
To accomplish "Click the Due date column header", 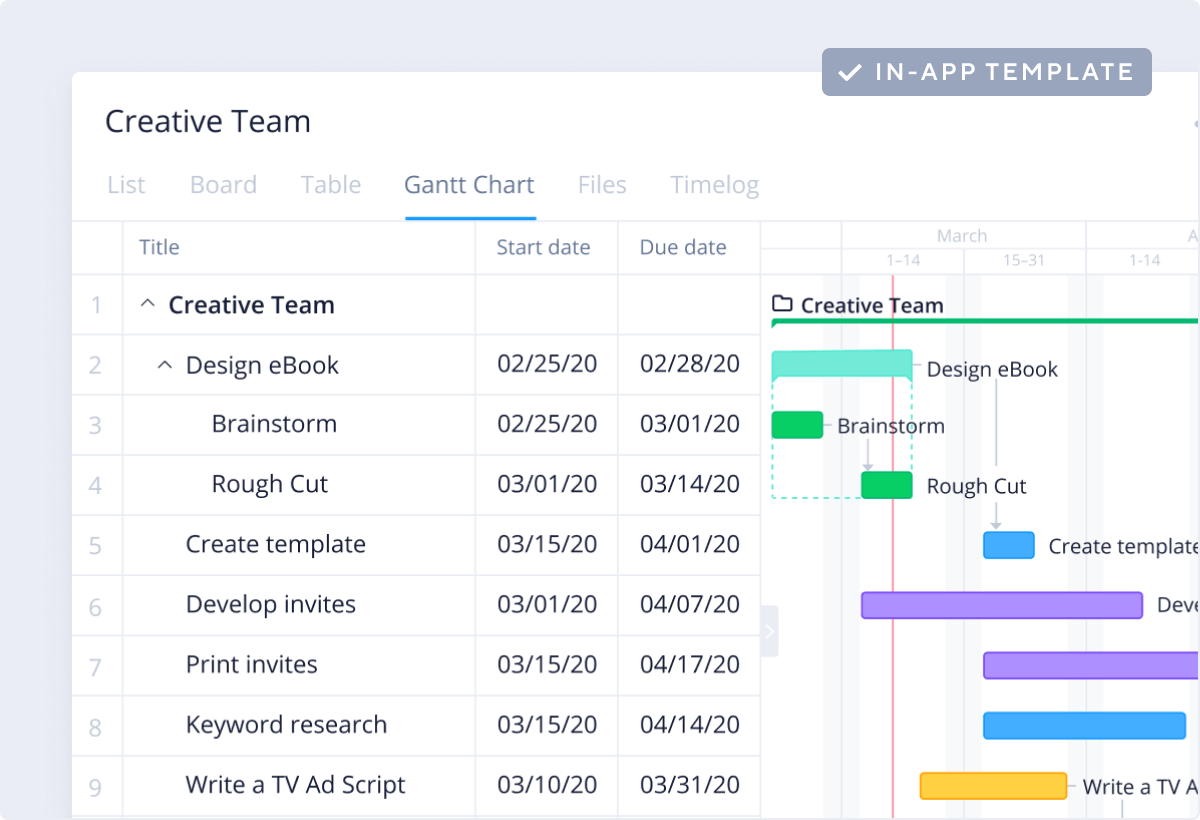I will click(683, 247).
